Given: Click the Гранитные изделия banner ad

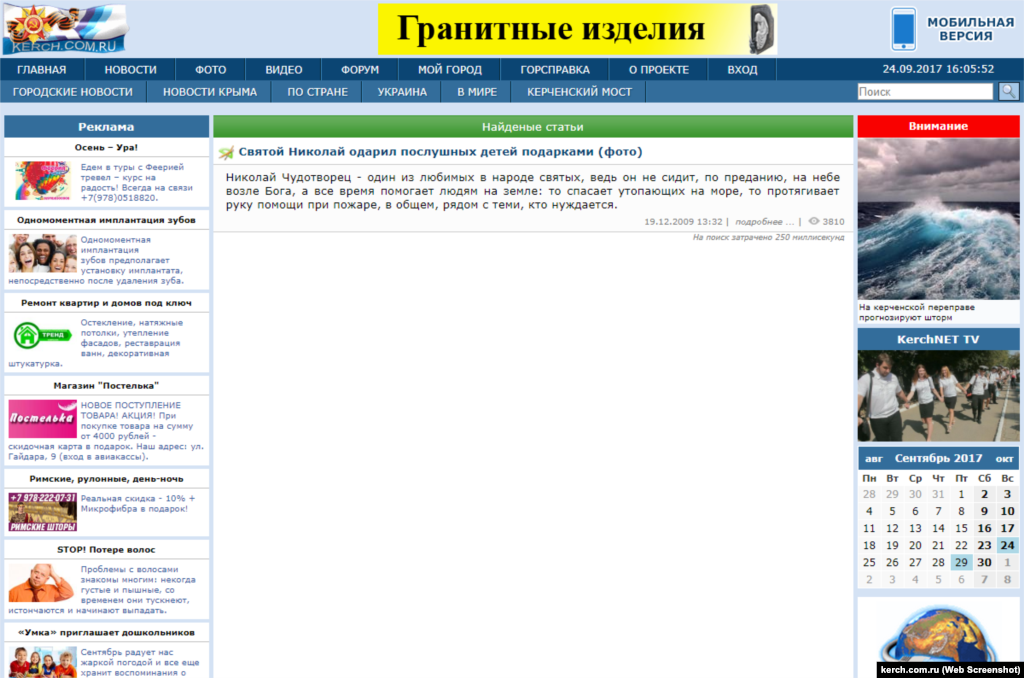Looking at the screenshot, I should coord(577,29).
